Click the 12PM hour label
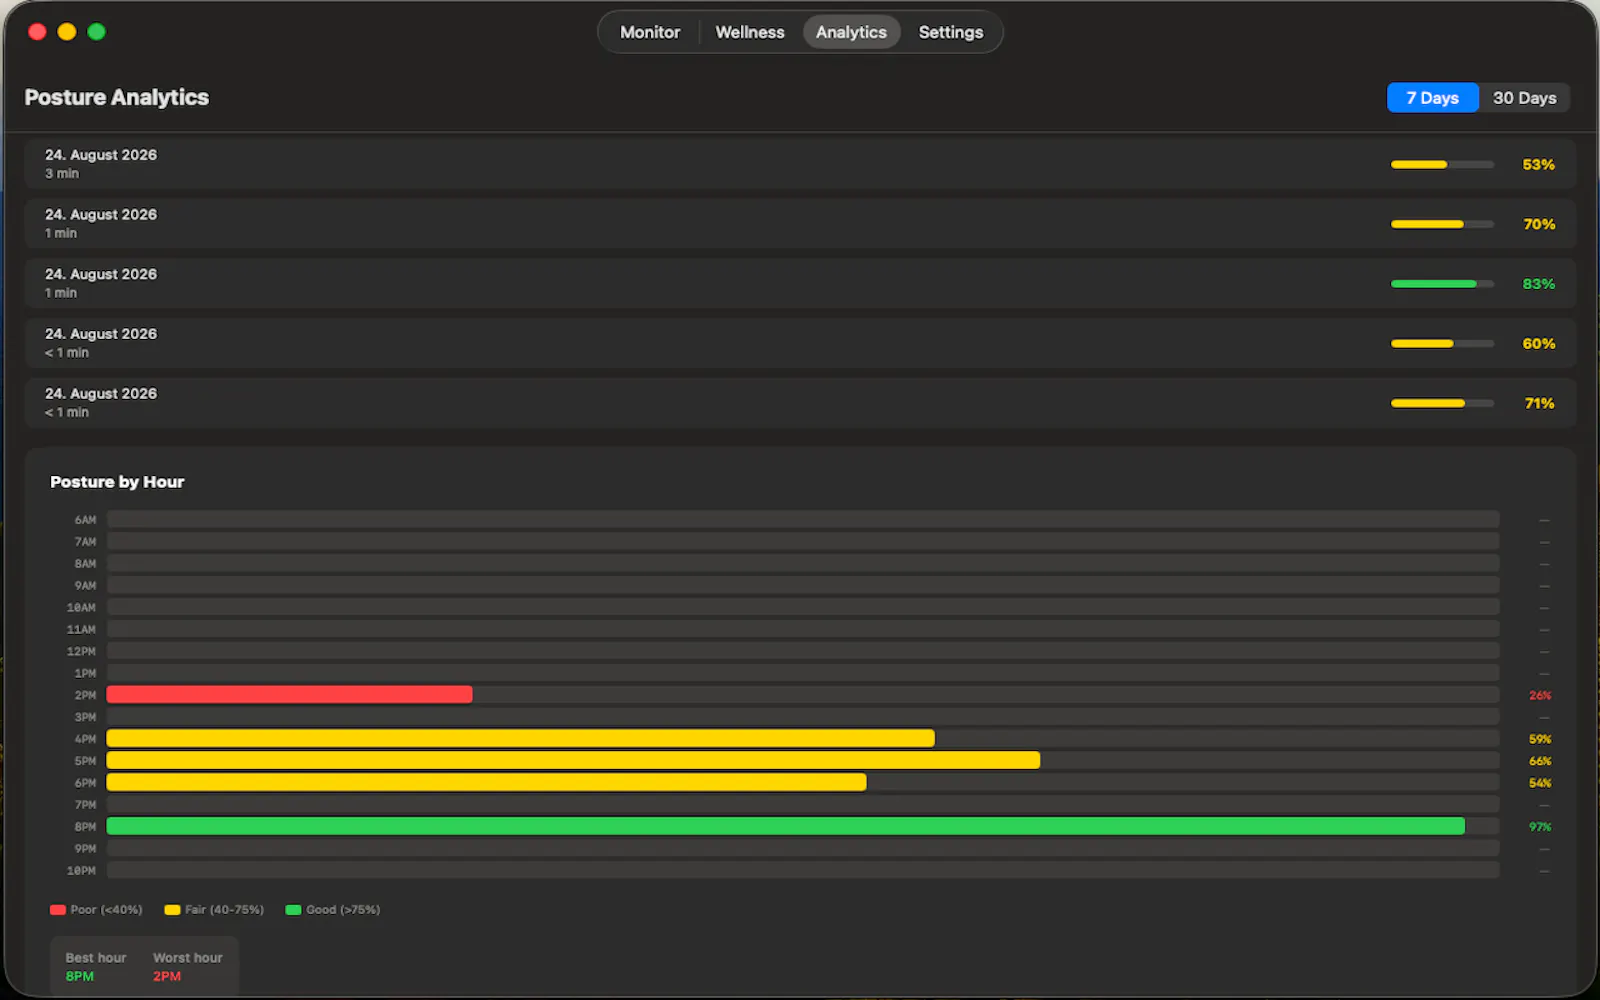Image resolution: width=1600 pixels, height=1000 pixels. 81,651
